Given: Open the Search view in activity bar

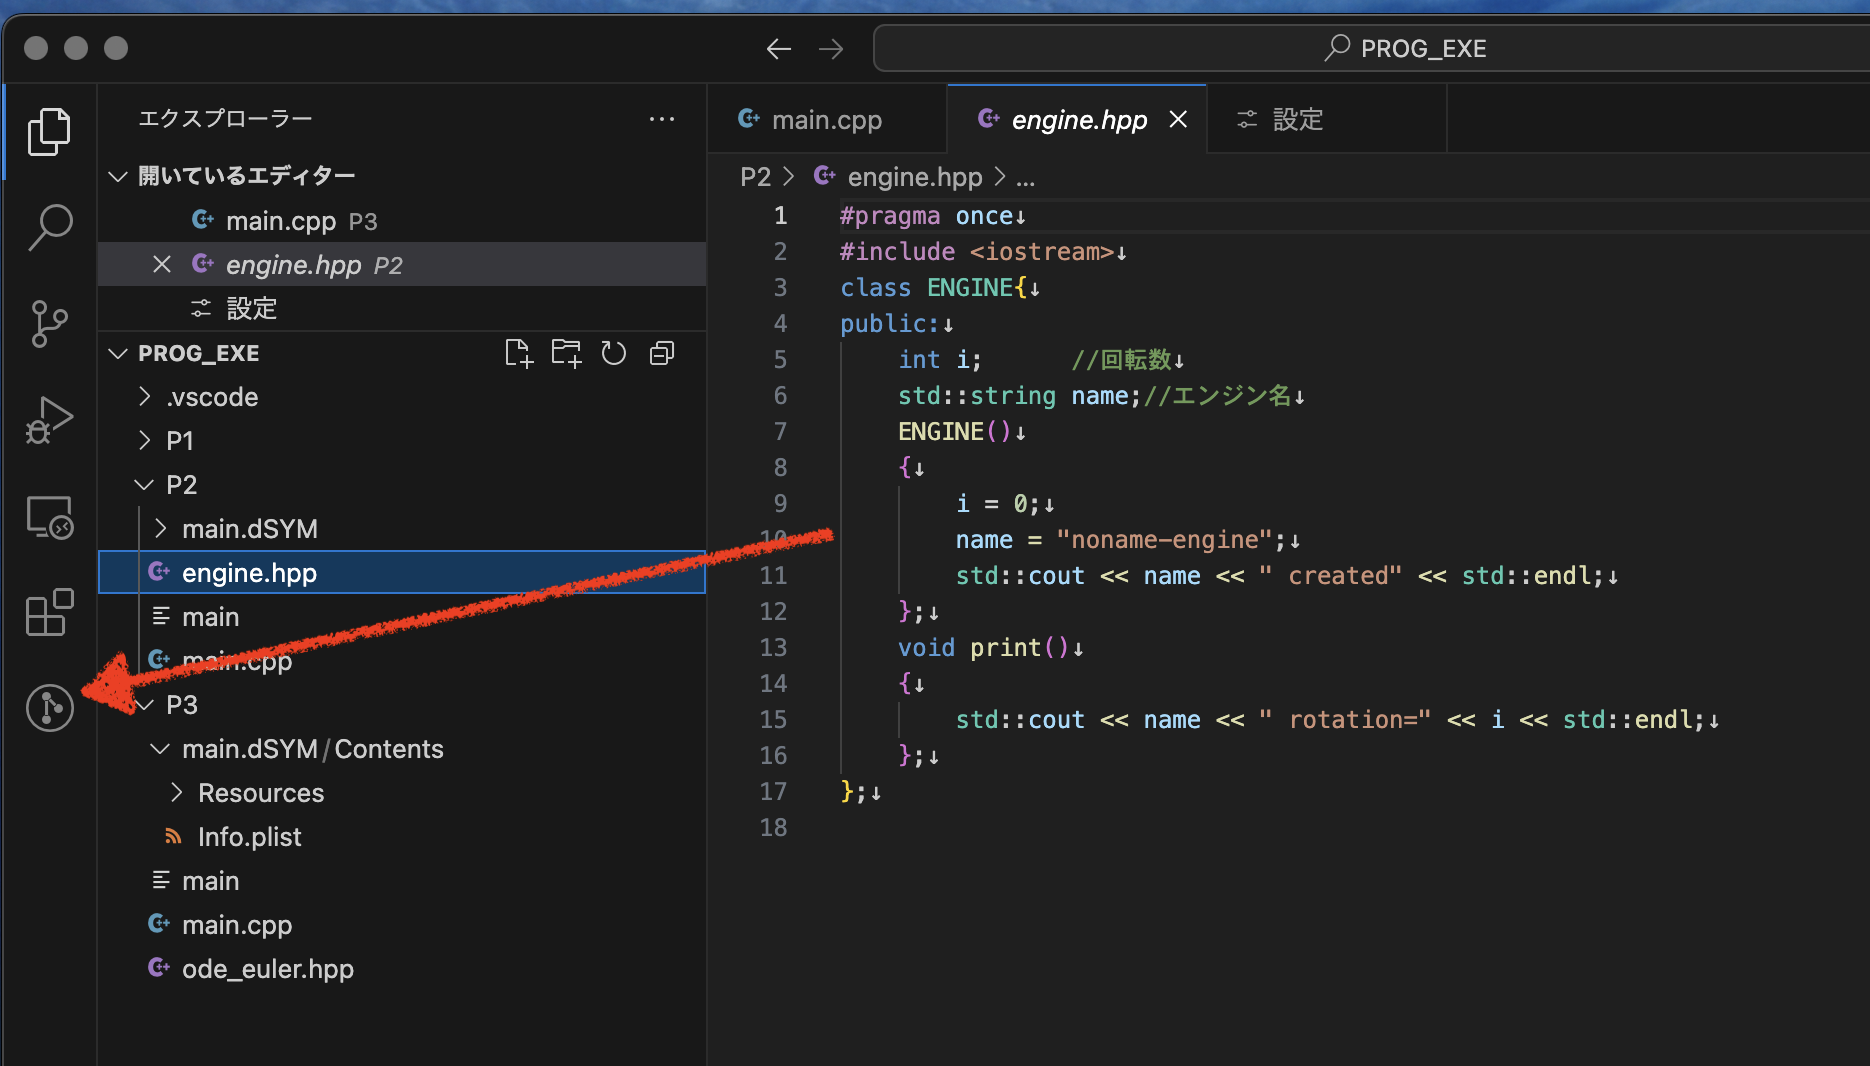Looking at the screenshot, I should tap(49, 227).
